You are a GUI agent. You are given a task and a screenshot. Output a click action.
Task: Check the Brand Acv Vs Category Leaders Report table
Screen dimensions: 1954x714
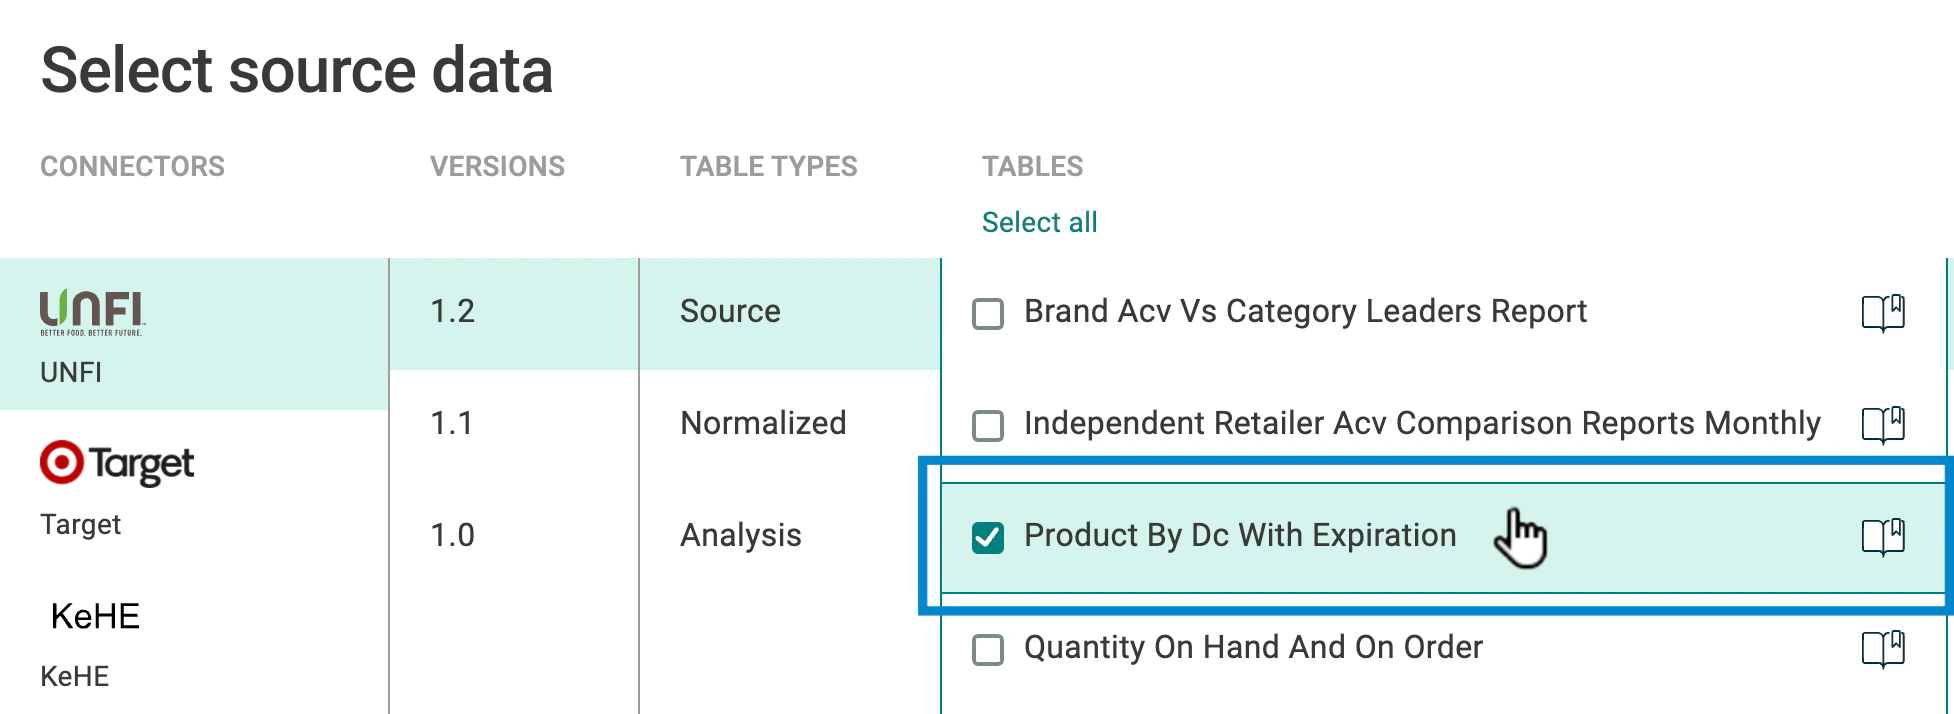[987, 314]
